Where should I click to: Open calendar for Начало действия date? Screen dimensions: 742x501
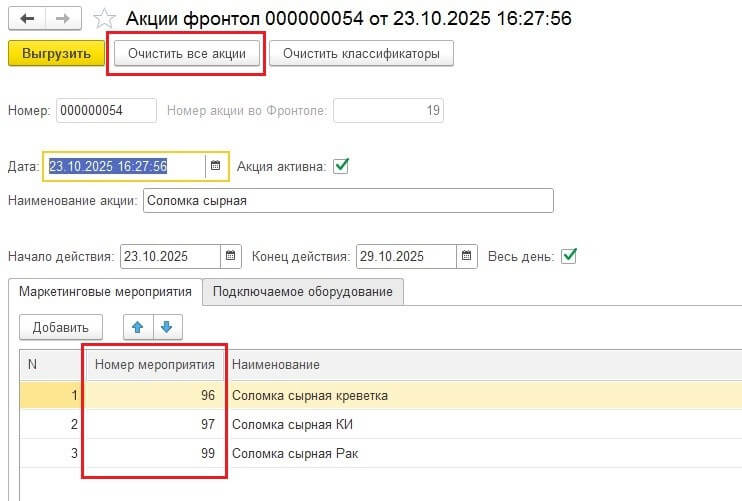(x=231, y=256)
